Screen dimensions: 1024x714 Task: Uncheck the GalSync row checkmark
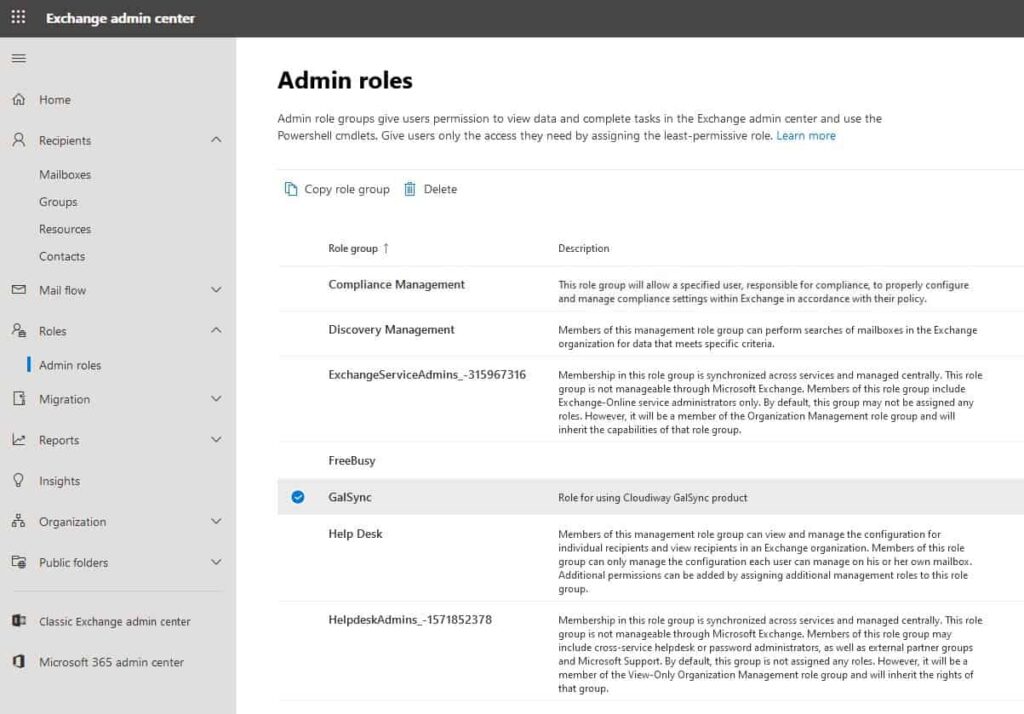[298, 497]
